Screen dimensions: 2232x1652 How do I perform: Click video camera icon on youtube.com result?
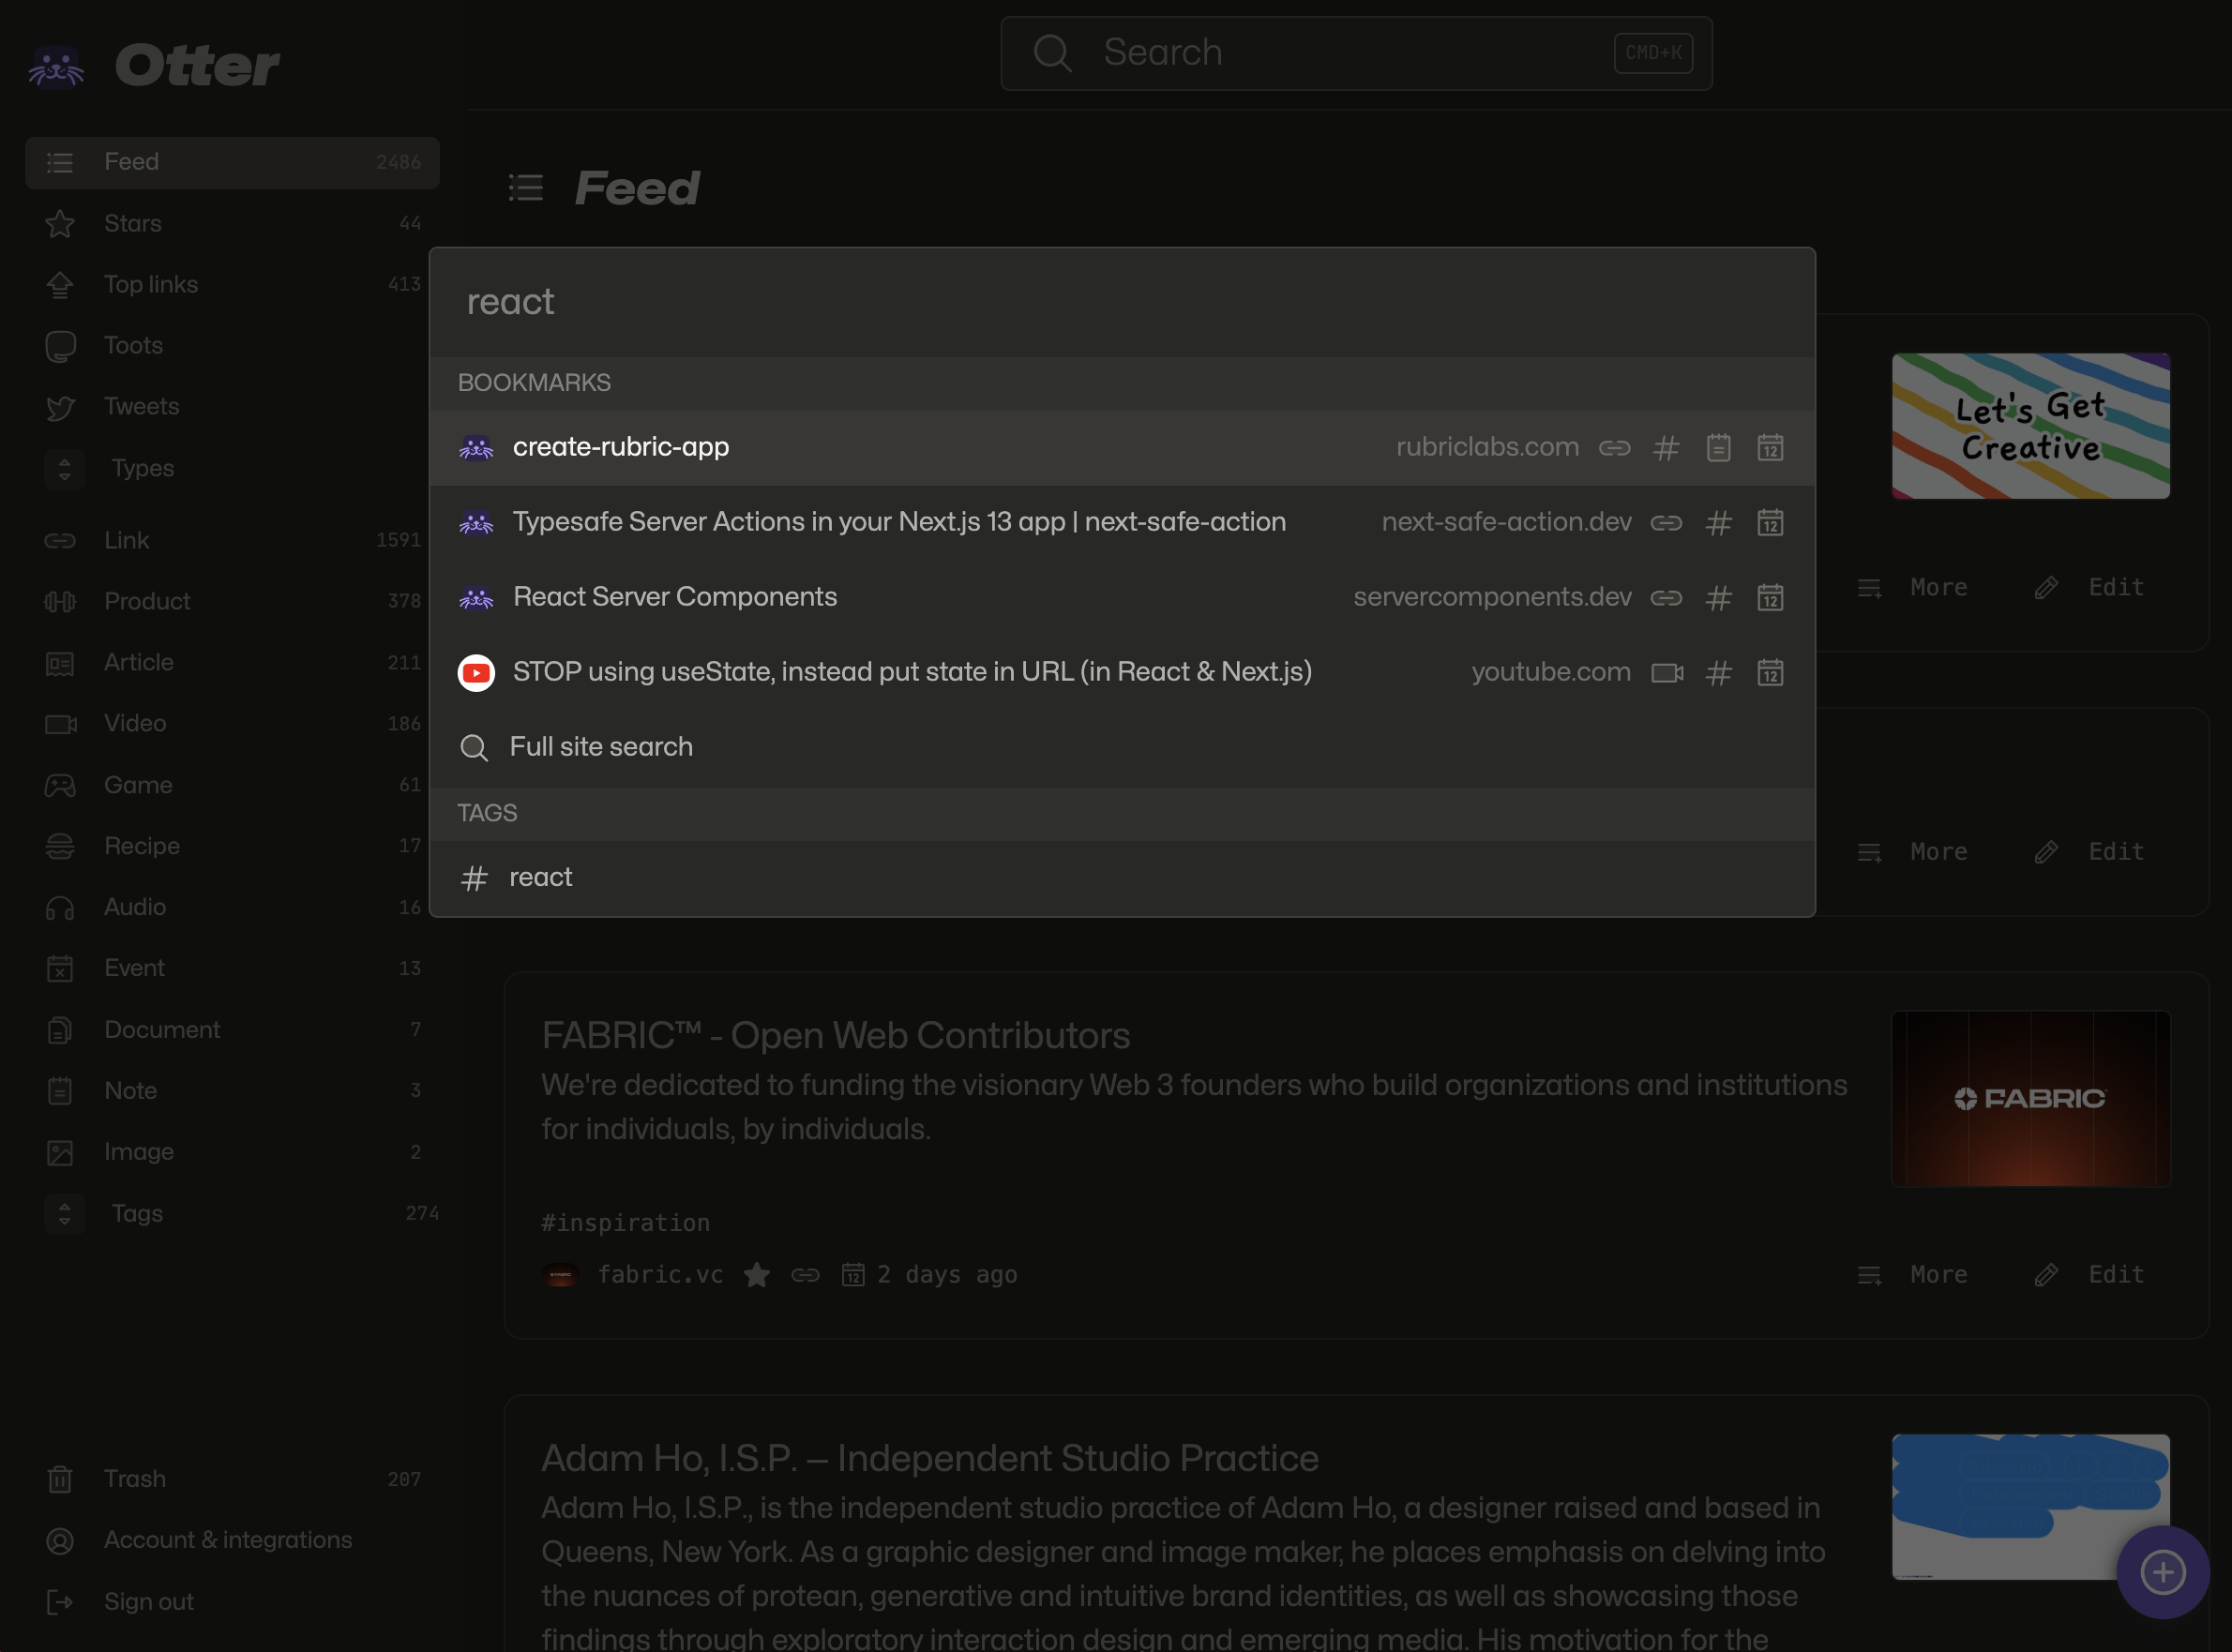[1666, 673]
